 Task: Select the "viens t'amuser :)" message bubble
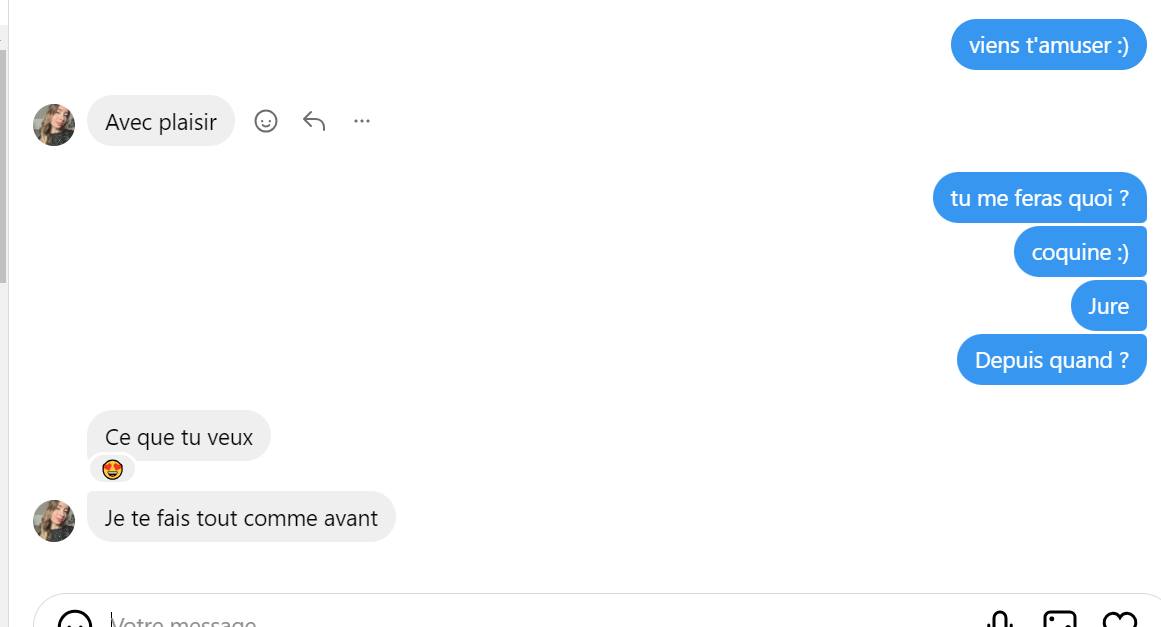pos(1048,45)
